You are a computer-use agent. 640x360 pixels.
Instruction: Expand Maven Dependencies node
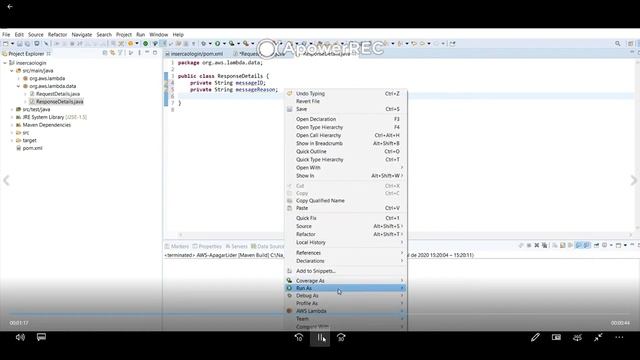click(12, 125)
